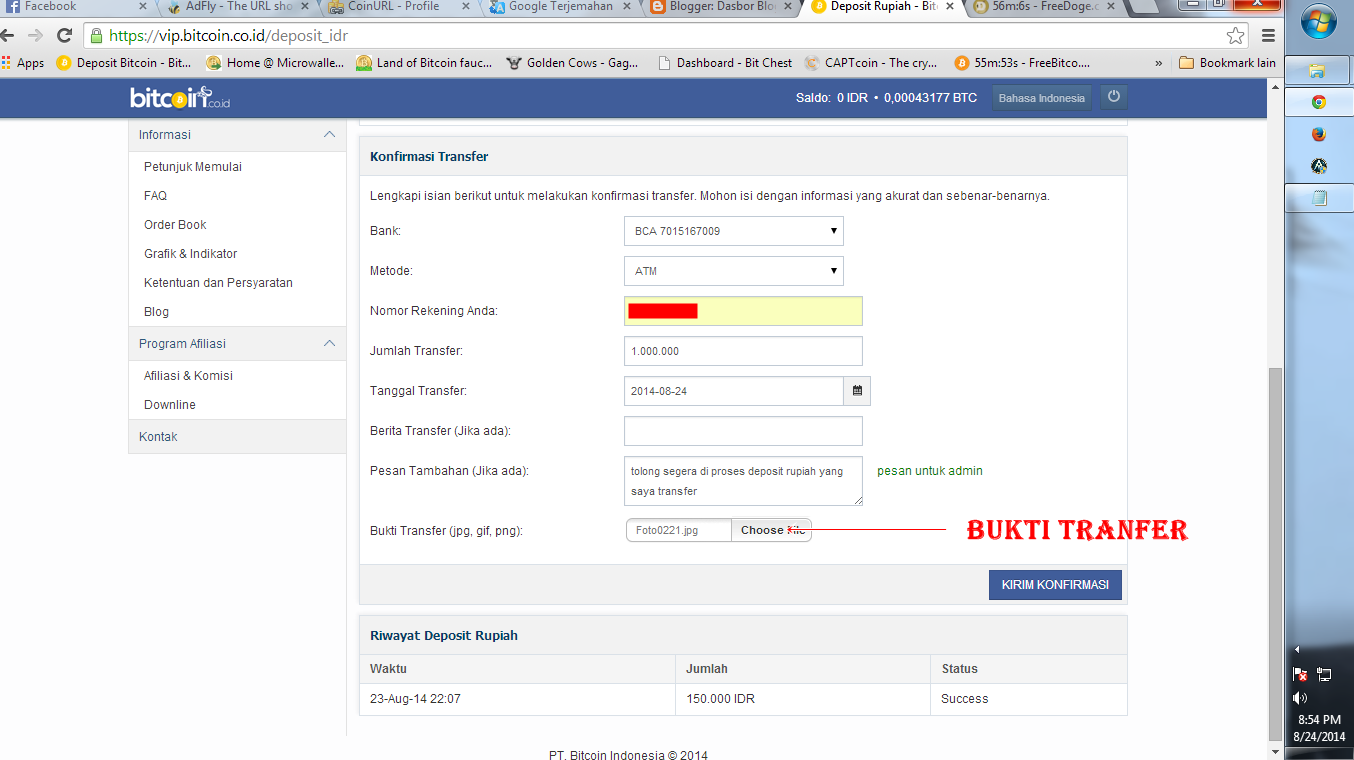This screenshot has height=760, width=1354.
Task: Open the Apps bookmark shortcut
Action: tap(23, 63)
